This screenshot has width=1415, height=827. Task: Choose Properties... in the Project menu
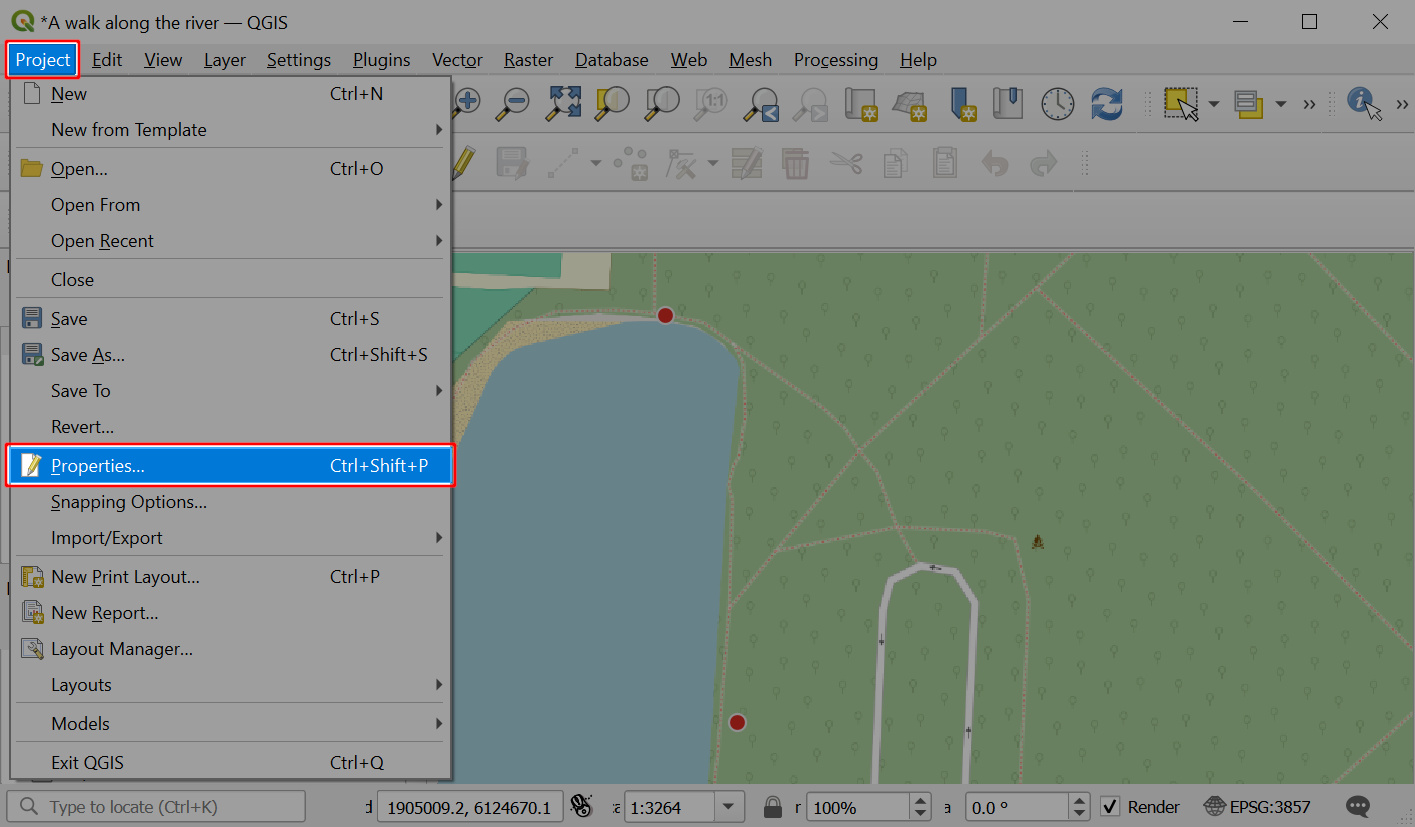pyautogui.click(x=231, y=466)
